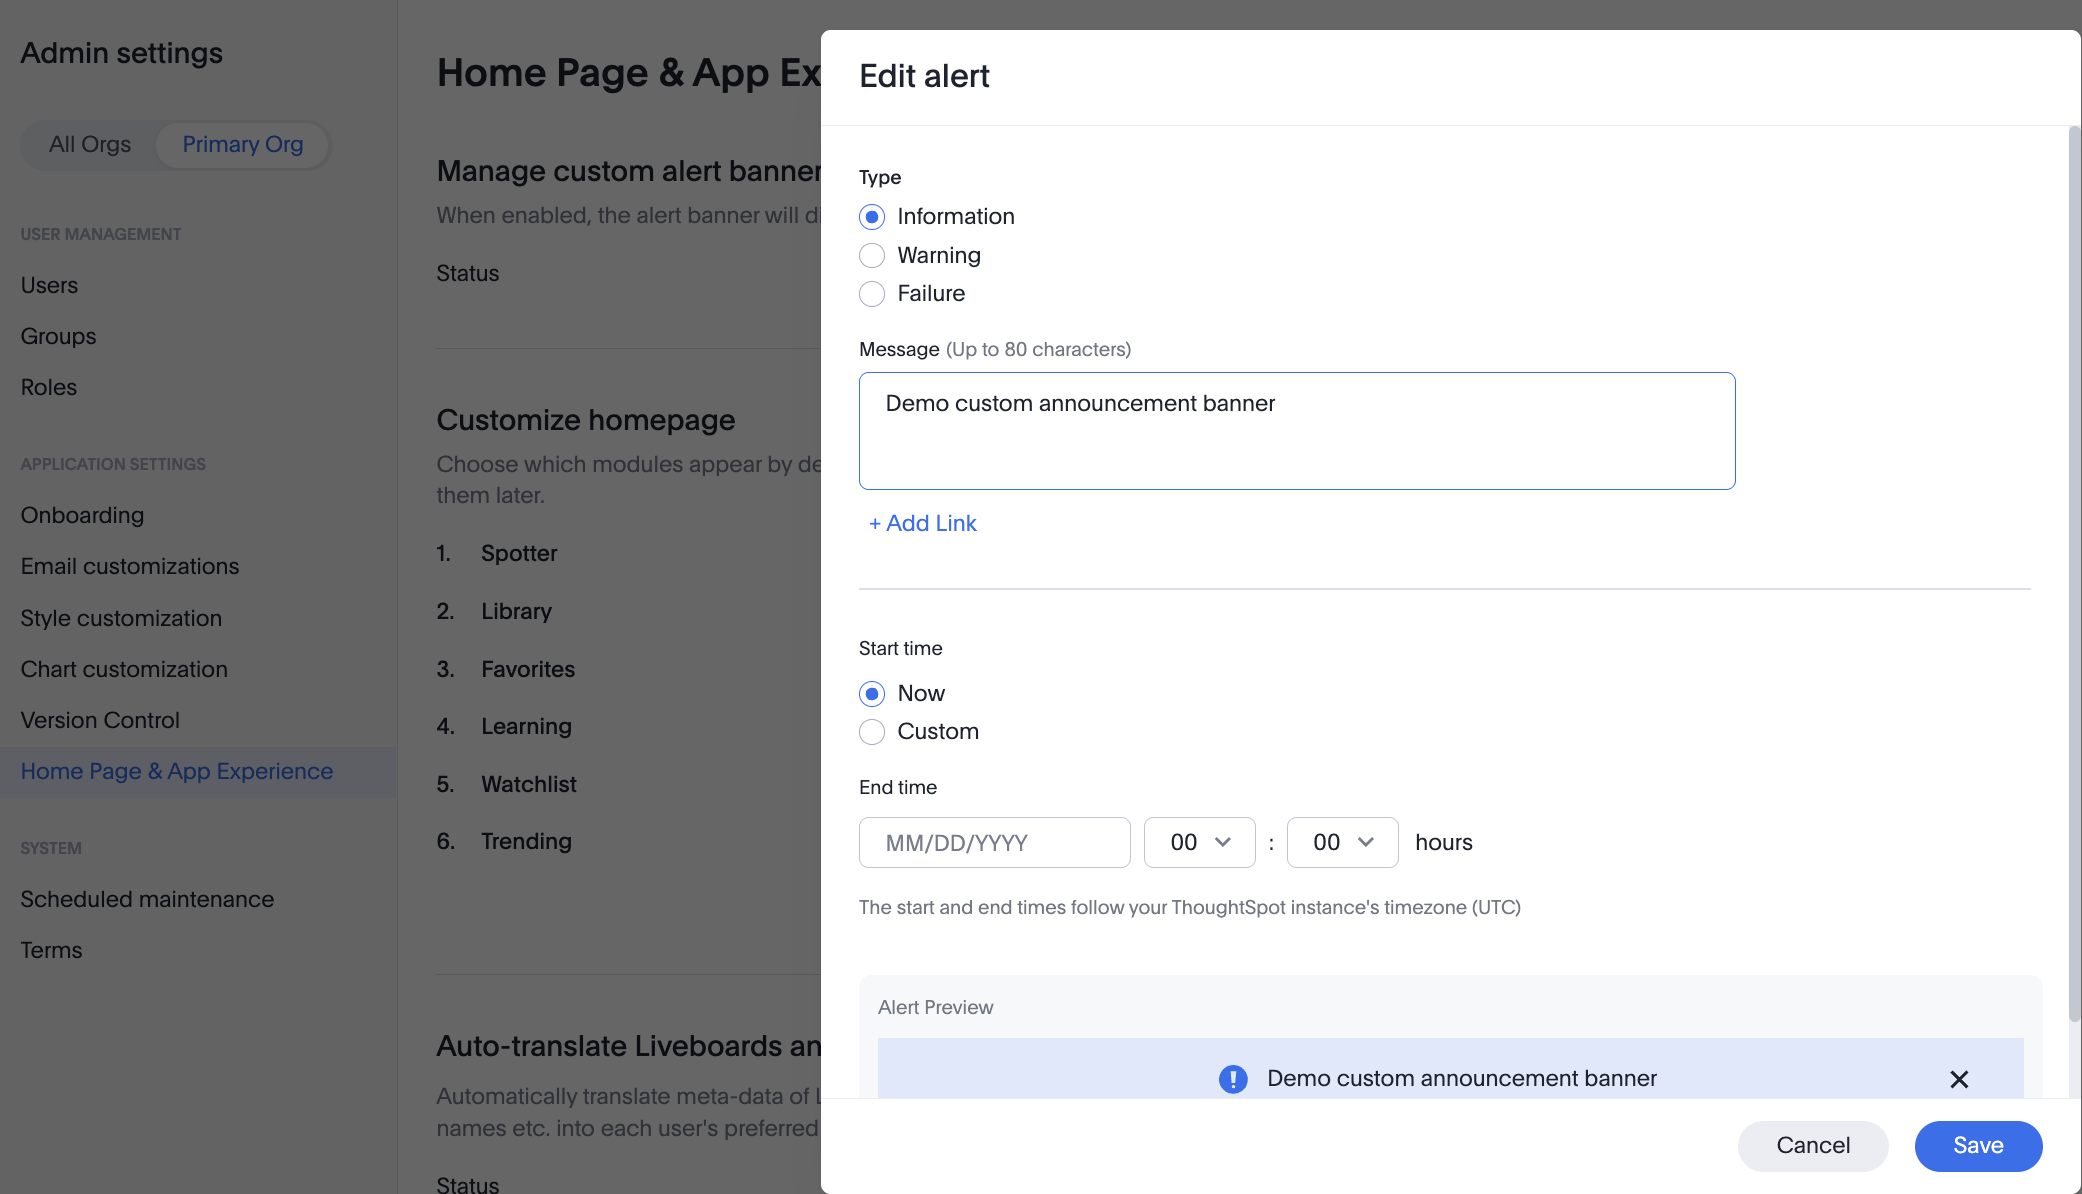Switch to the Primary Org tab

pyautogui.click(x=242, y=144)
